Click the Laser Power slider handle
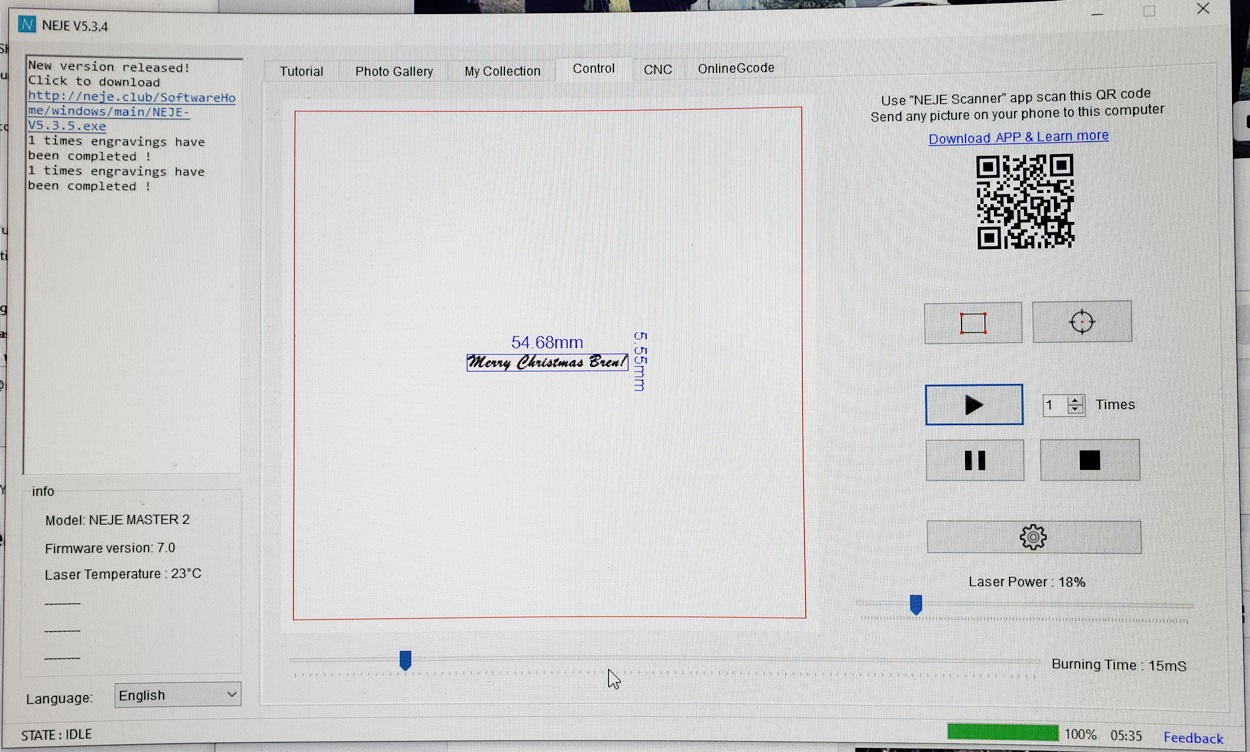This screenshot has height=752, width=1250. point(915,604)
